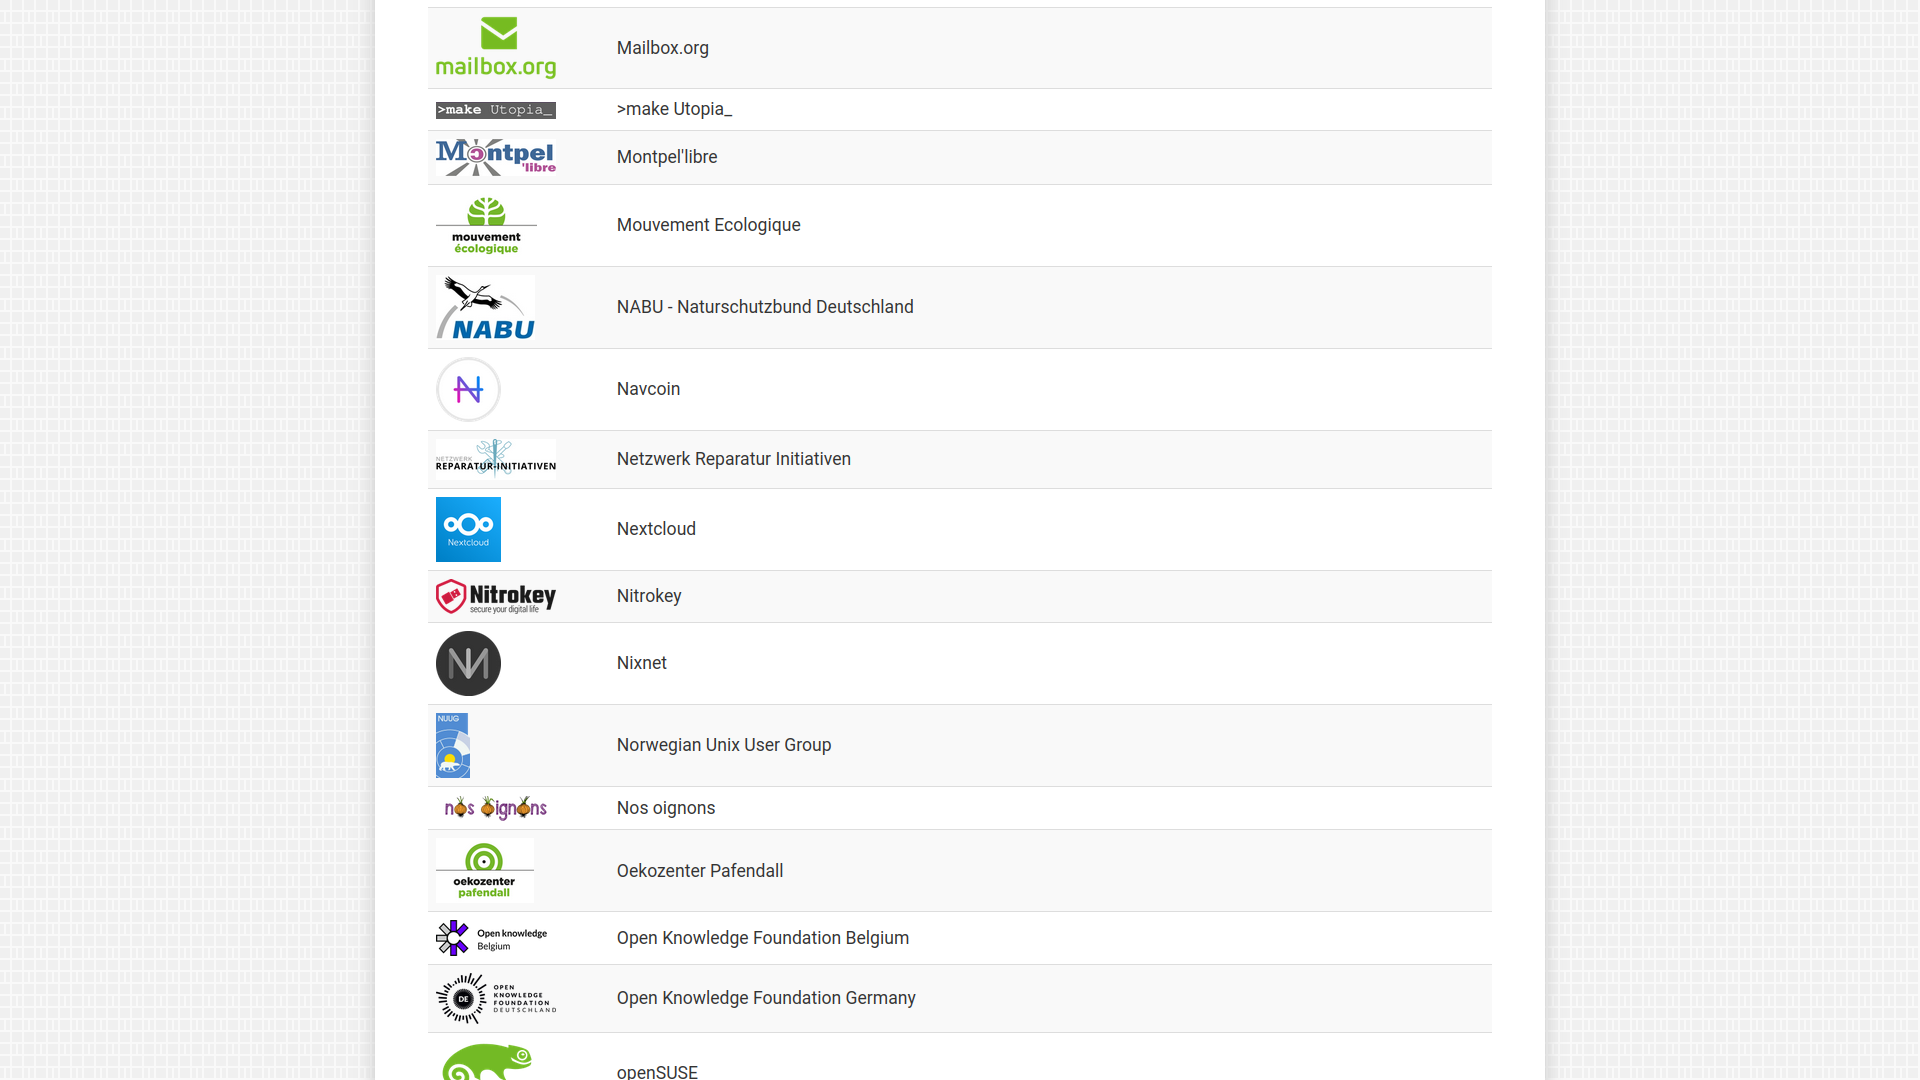
Task: Click the Nos oignons onion logo
Action: pos(496,807)
